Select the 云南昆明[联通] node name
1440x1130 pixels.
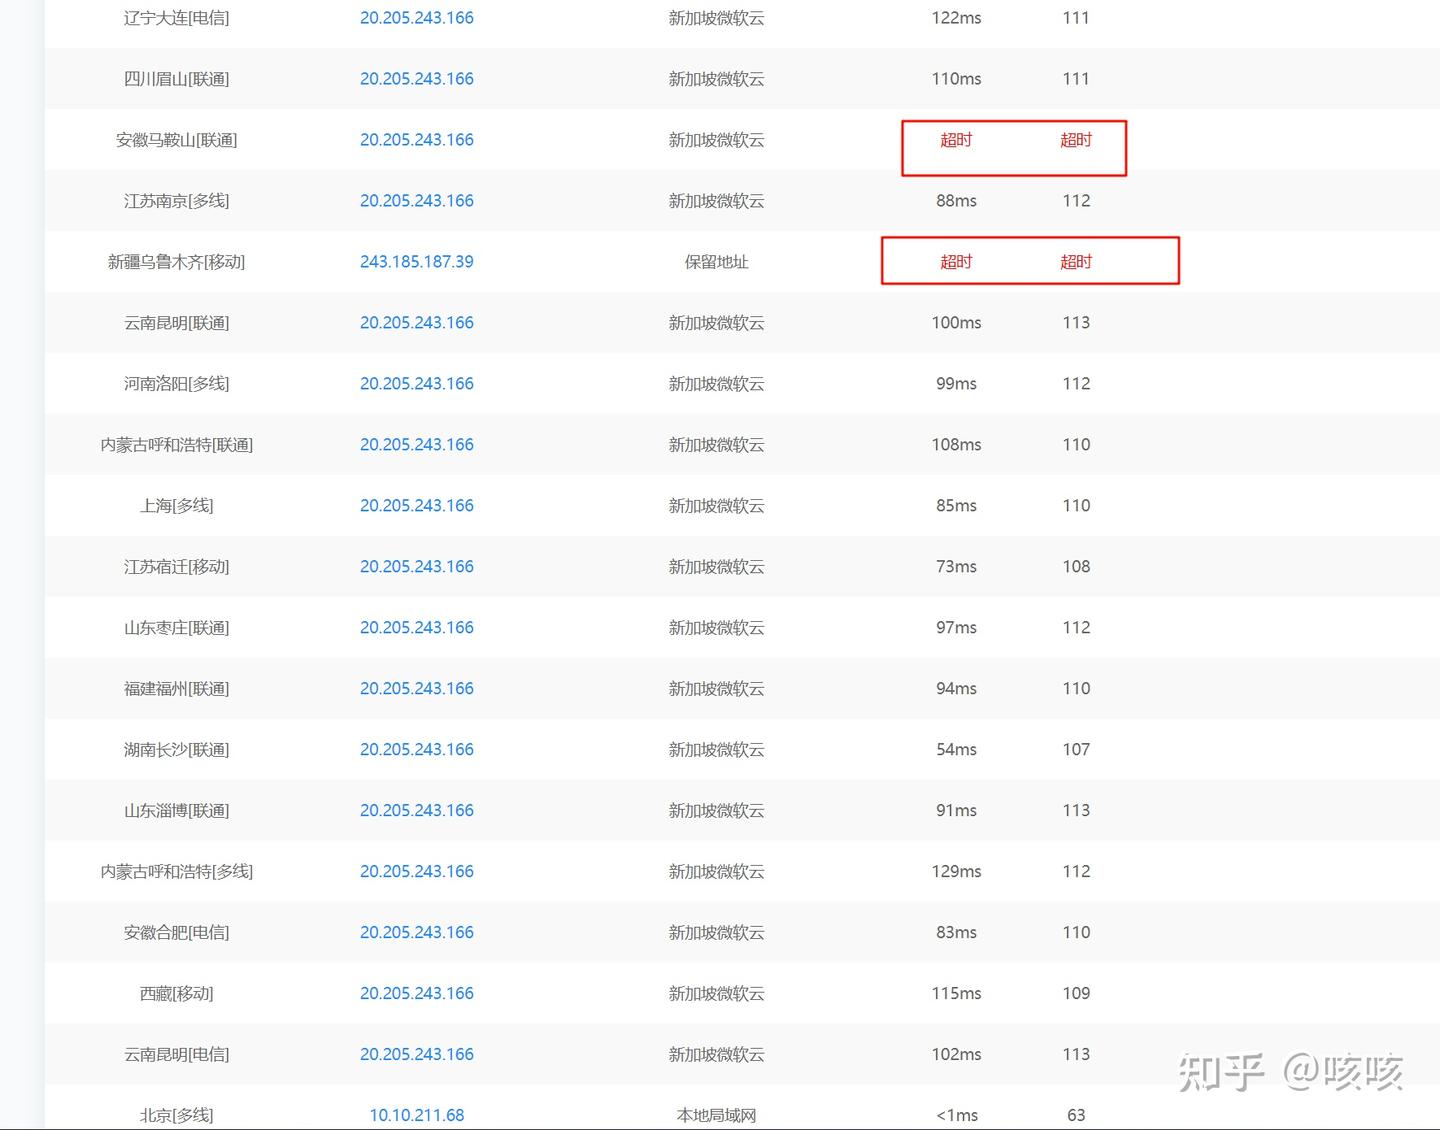tap(177, 323)
